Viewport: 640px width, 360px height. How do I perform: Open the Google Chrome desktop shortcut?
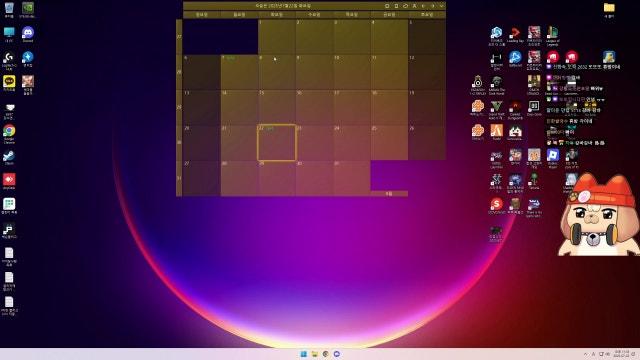tap(9, 134)
